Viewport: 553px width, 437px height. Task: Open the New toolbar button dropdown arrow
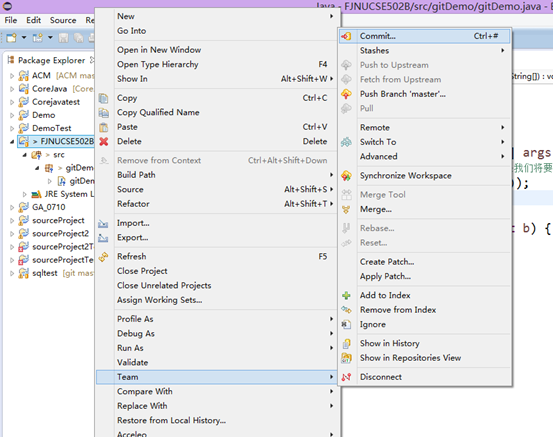pos(24,37)
